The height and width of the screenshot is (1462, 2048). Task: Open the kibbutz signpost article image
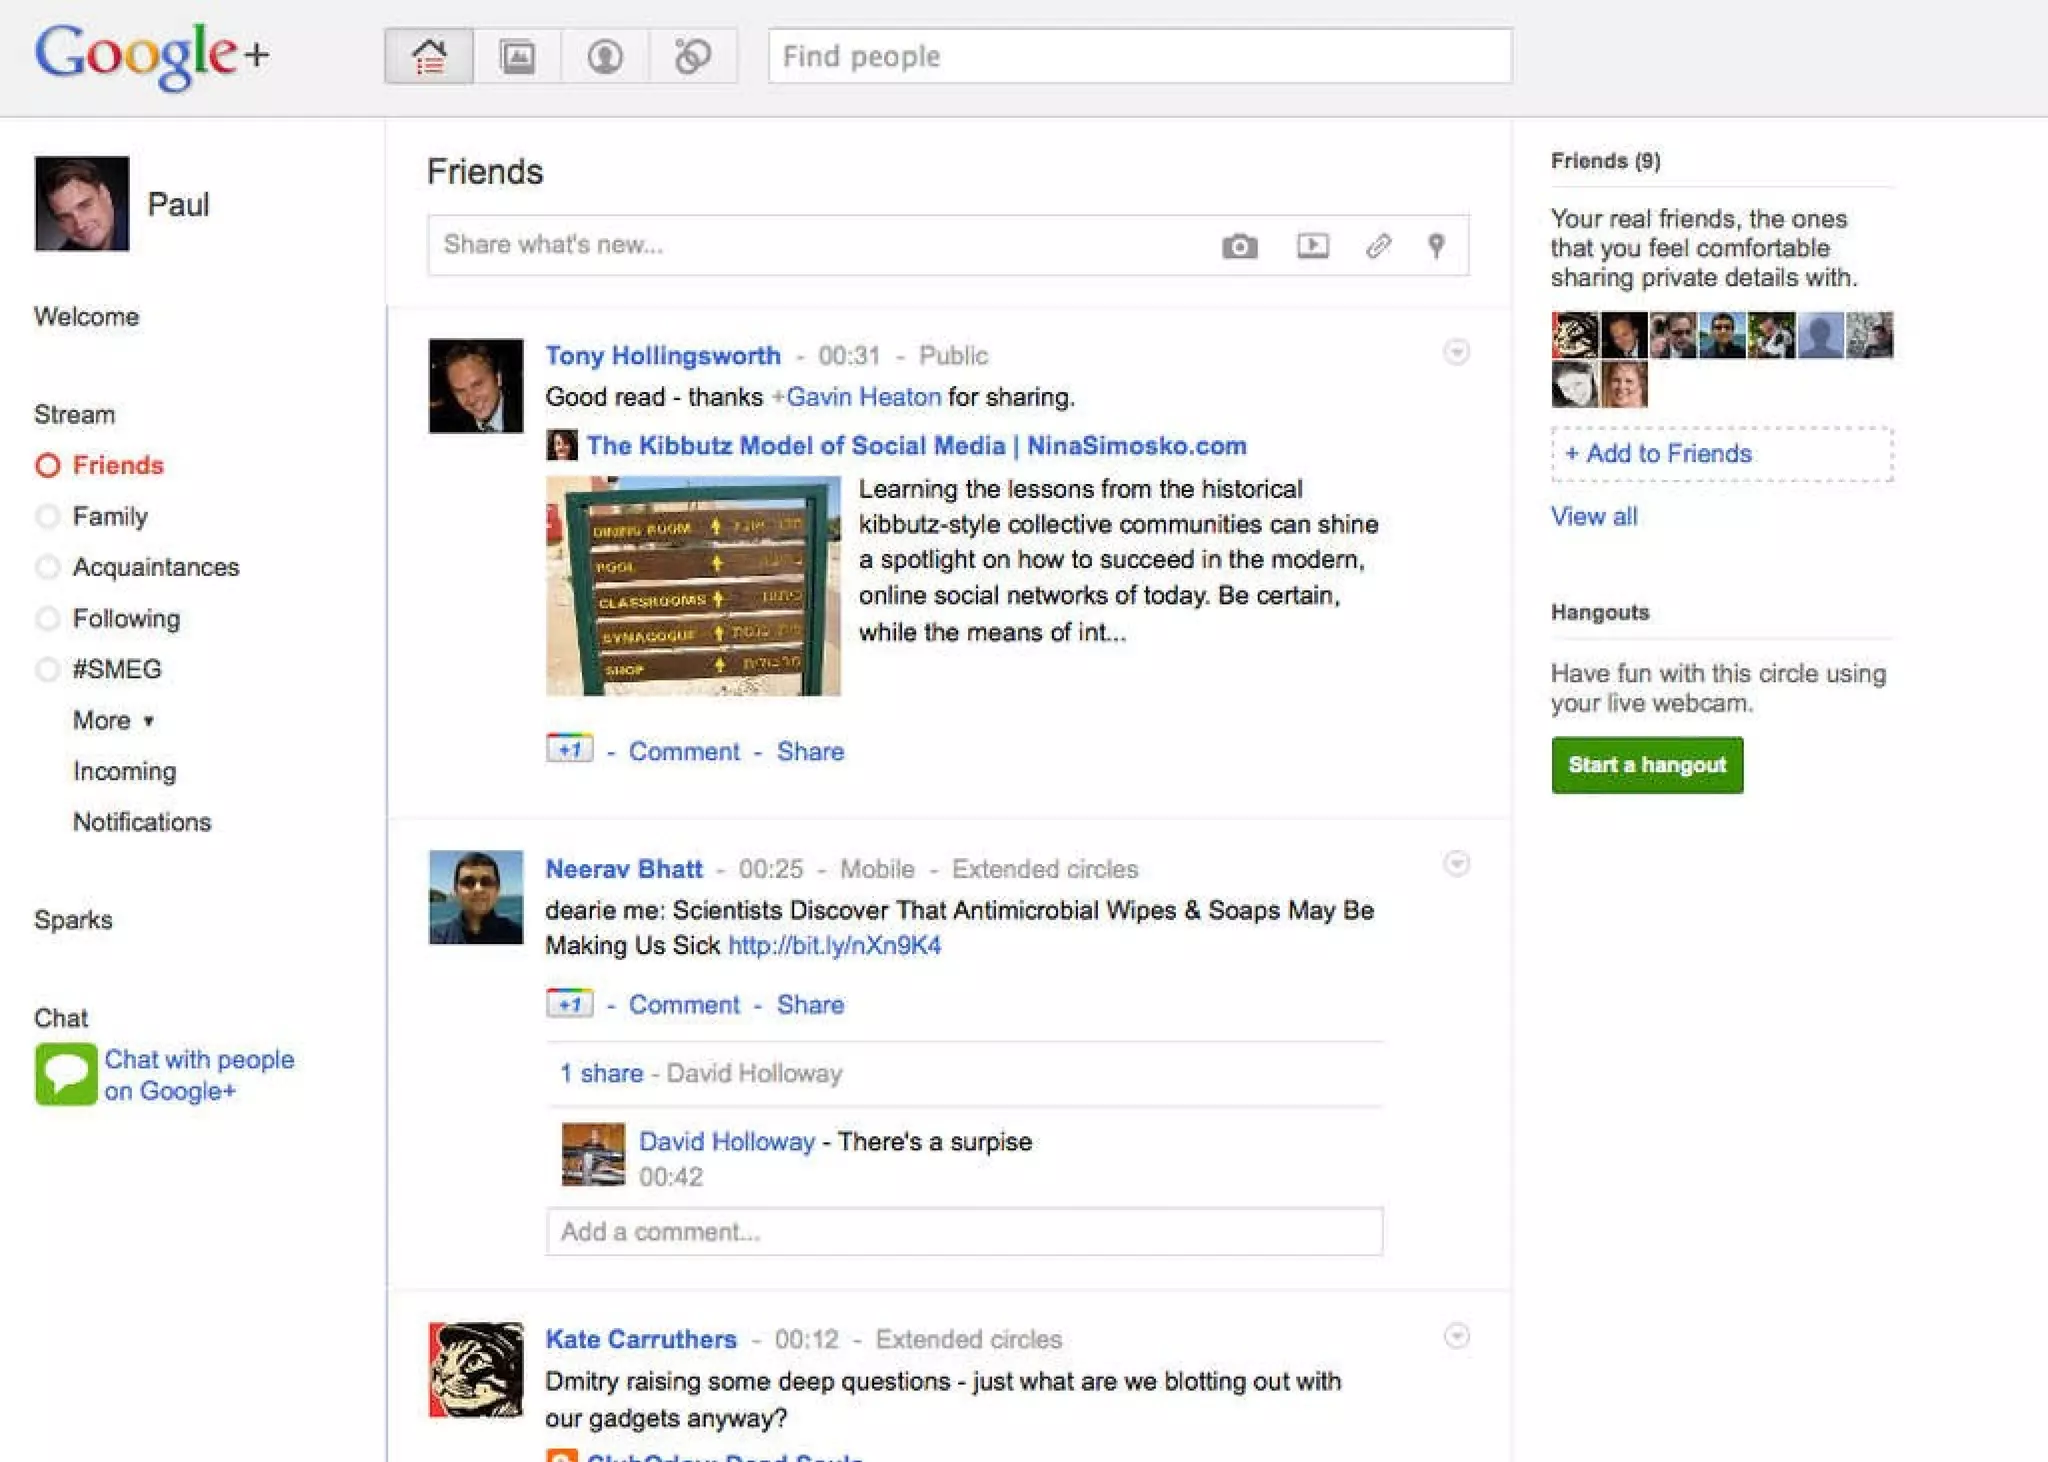693,586
